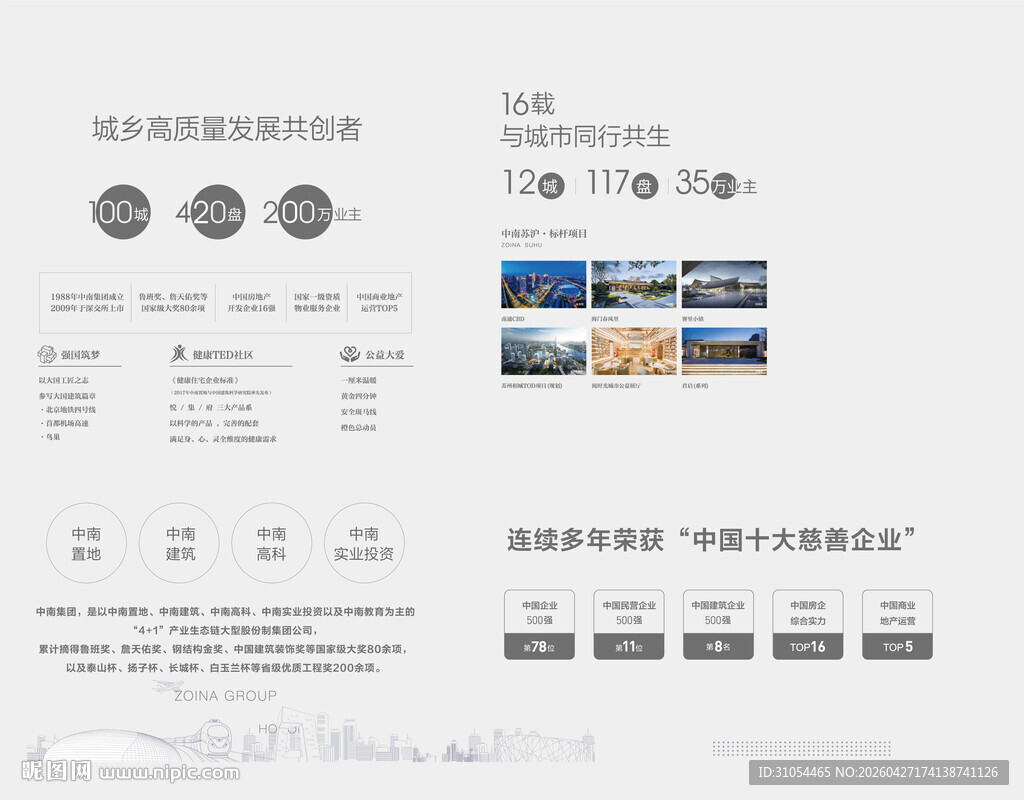Click the 中南苏沪·标杆项目 label
This screenshot has height=800, width=1024.
[x=544, y=233]
